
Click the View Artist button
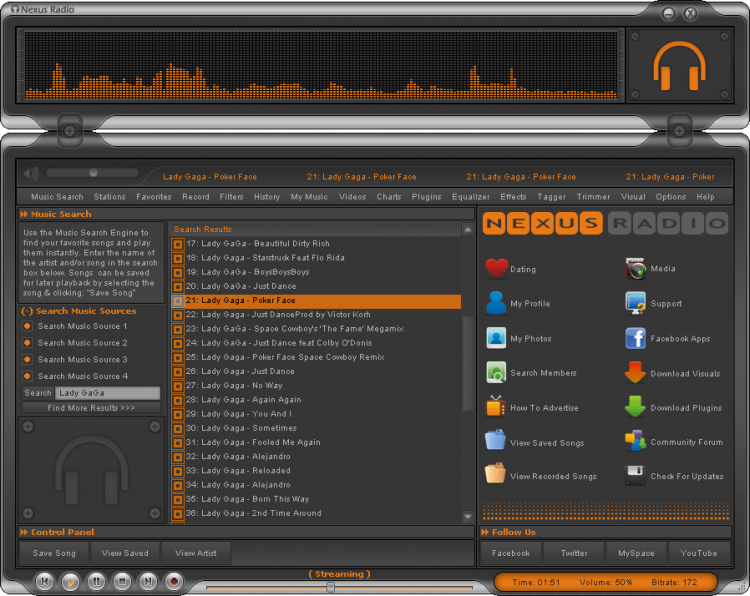pyautogui.click(x=196, y=553)
